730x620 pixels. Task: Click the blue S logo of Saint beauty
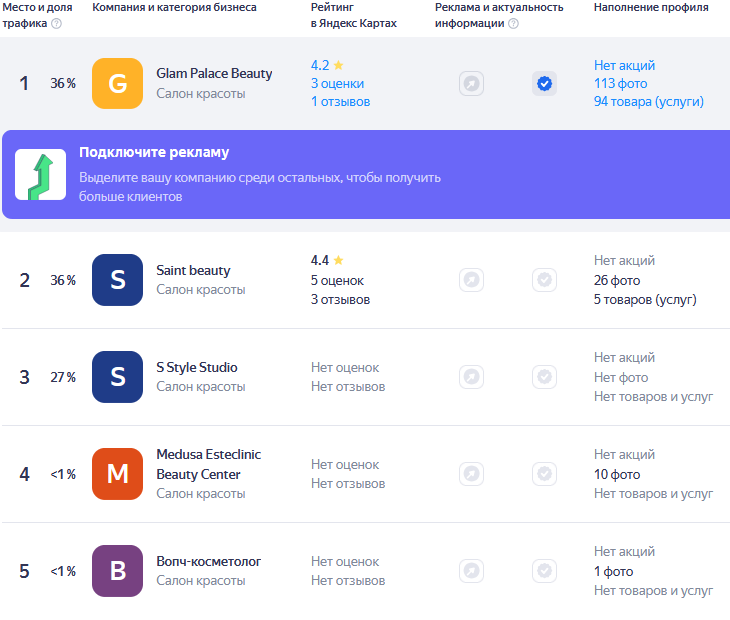point(117,280)
